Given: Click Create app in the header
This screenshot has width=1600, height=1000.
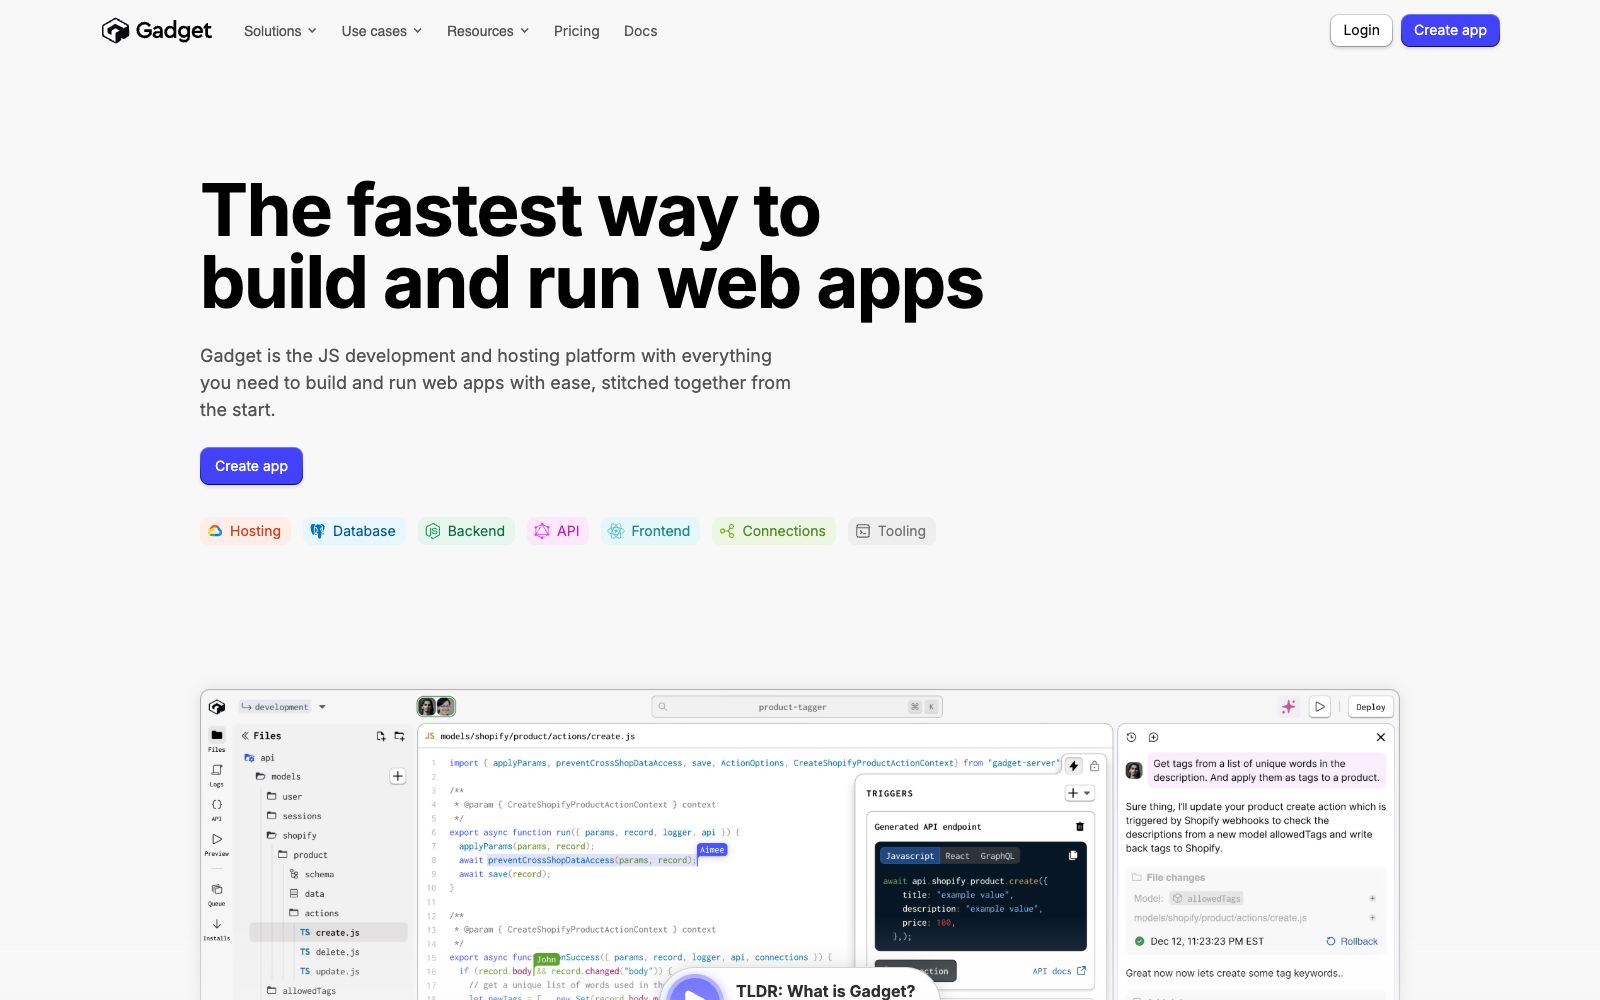Looking at the screenshot, I should coord(1450,30).
